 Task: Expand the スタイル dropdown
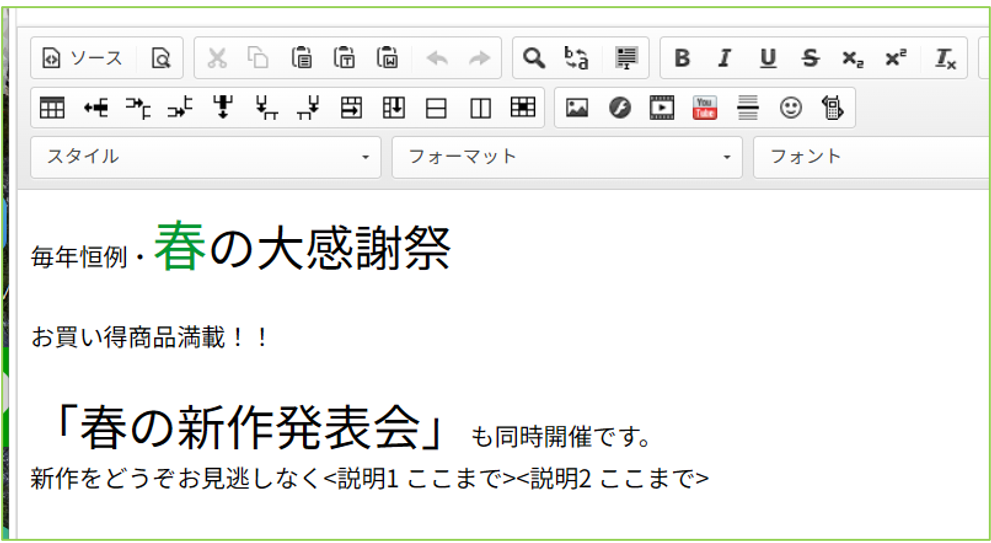[x=206, y=157]
